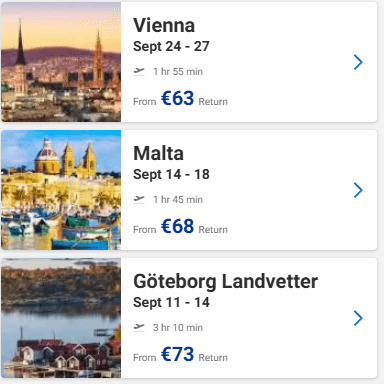Click the €63 return price

[177, 98]
